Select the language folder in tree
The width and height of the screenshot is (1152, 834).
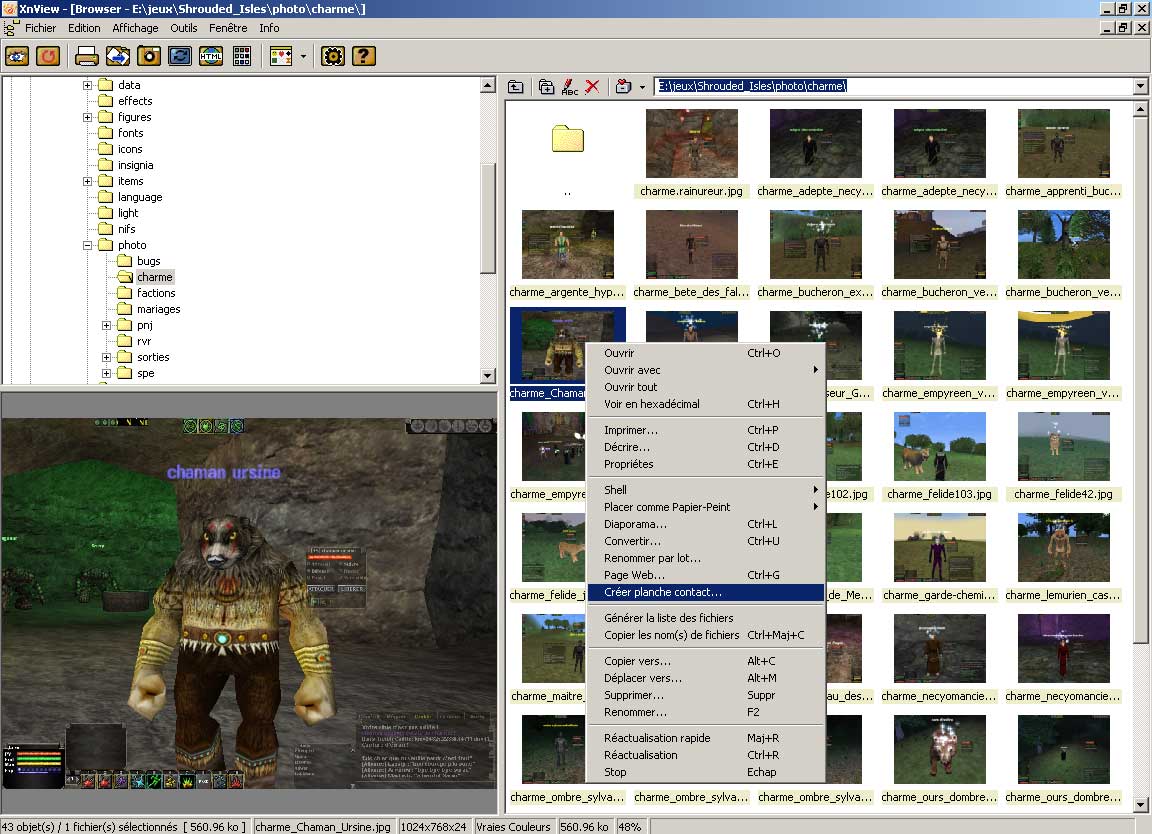(140, 197)
